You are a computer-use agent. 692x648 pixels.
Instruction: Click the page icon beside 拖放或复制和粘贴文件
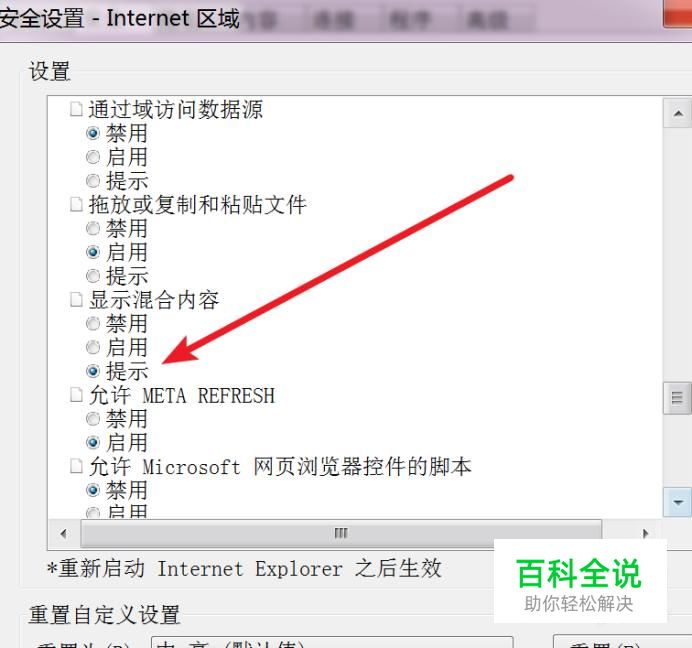(x=76, y=204)
